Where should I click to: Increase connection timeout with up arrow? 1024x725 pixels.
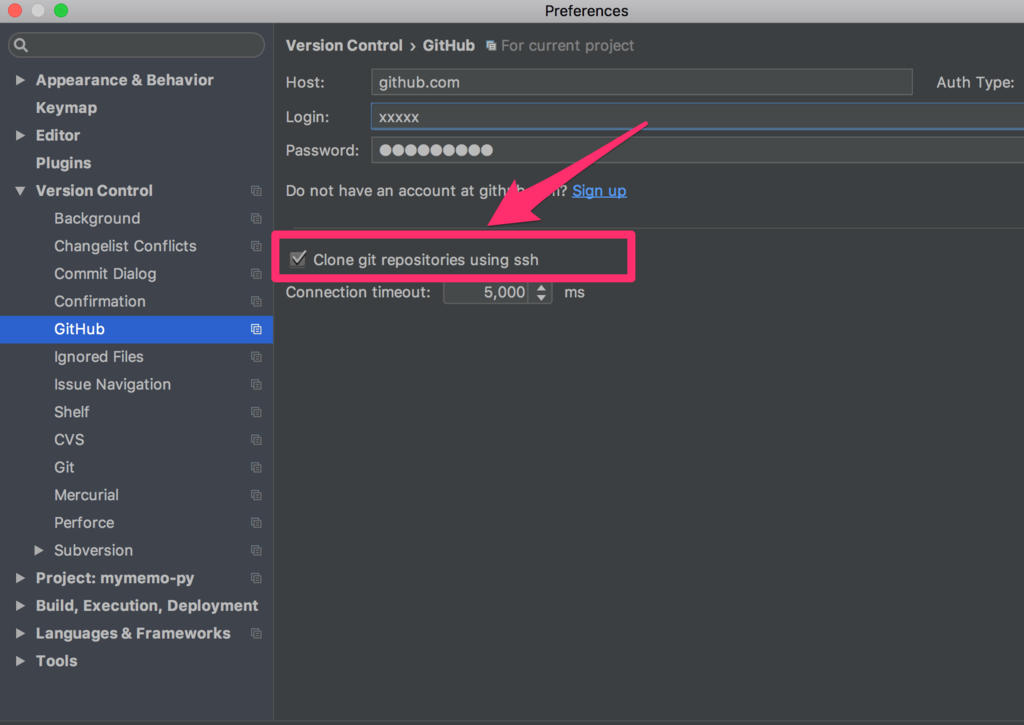(541, 287)
